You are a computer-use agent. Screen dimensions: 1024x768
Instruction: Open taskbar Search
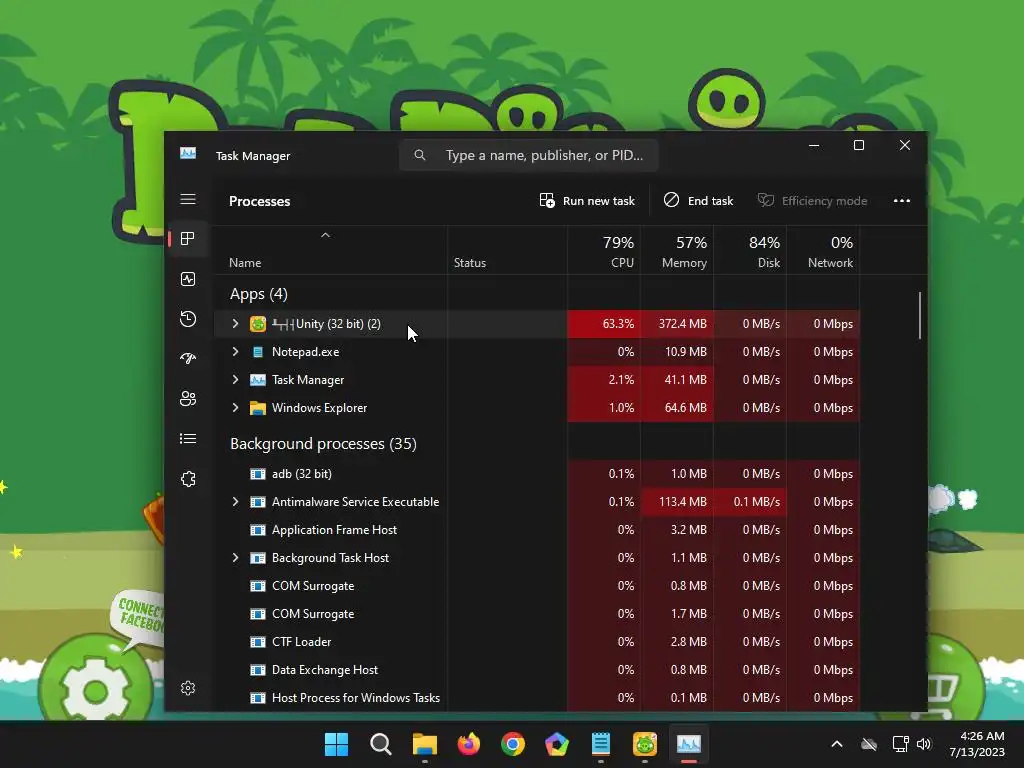tap(381, 744)
